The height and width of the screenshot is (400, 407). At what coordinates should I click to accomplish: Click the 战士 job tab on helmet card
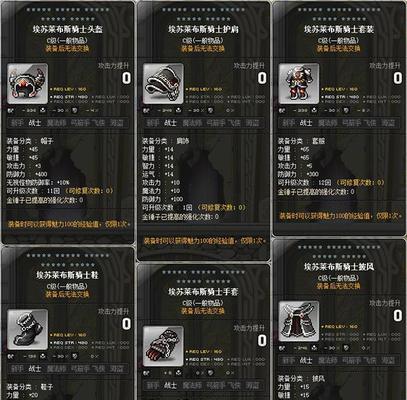[35, 123]
